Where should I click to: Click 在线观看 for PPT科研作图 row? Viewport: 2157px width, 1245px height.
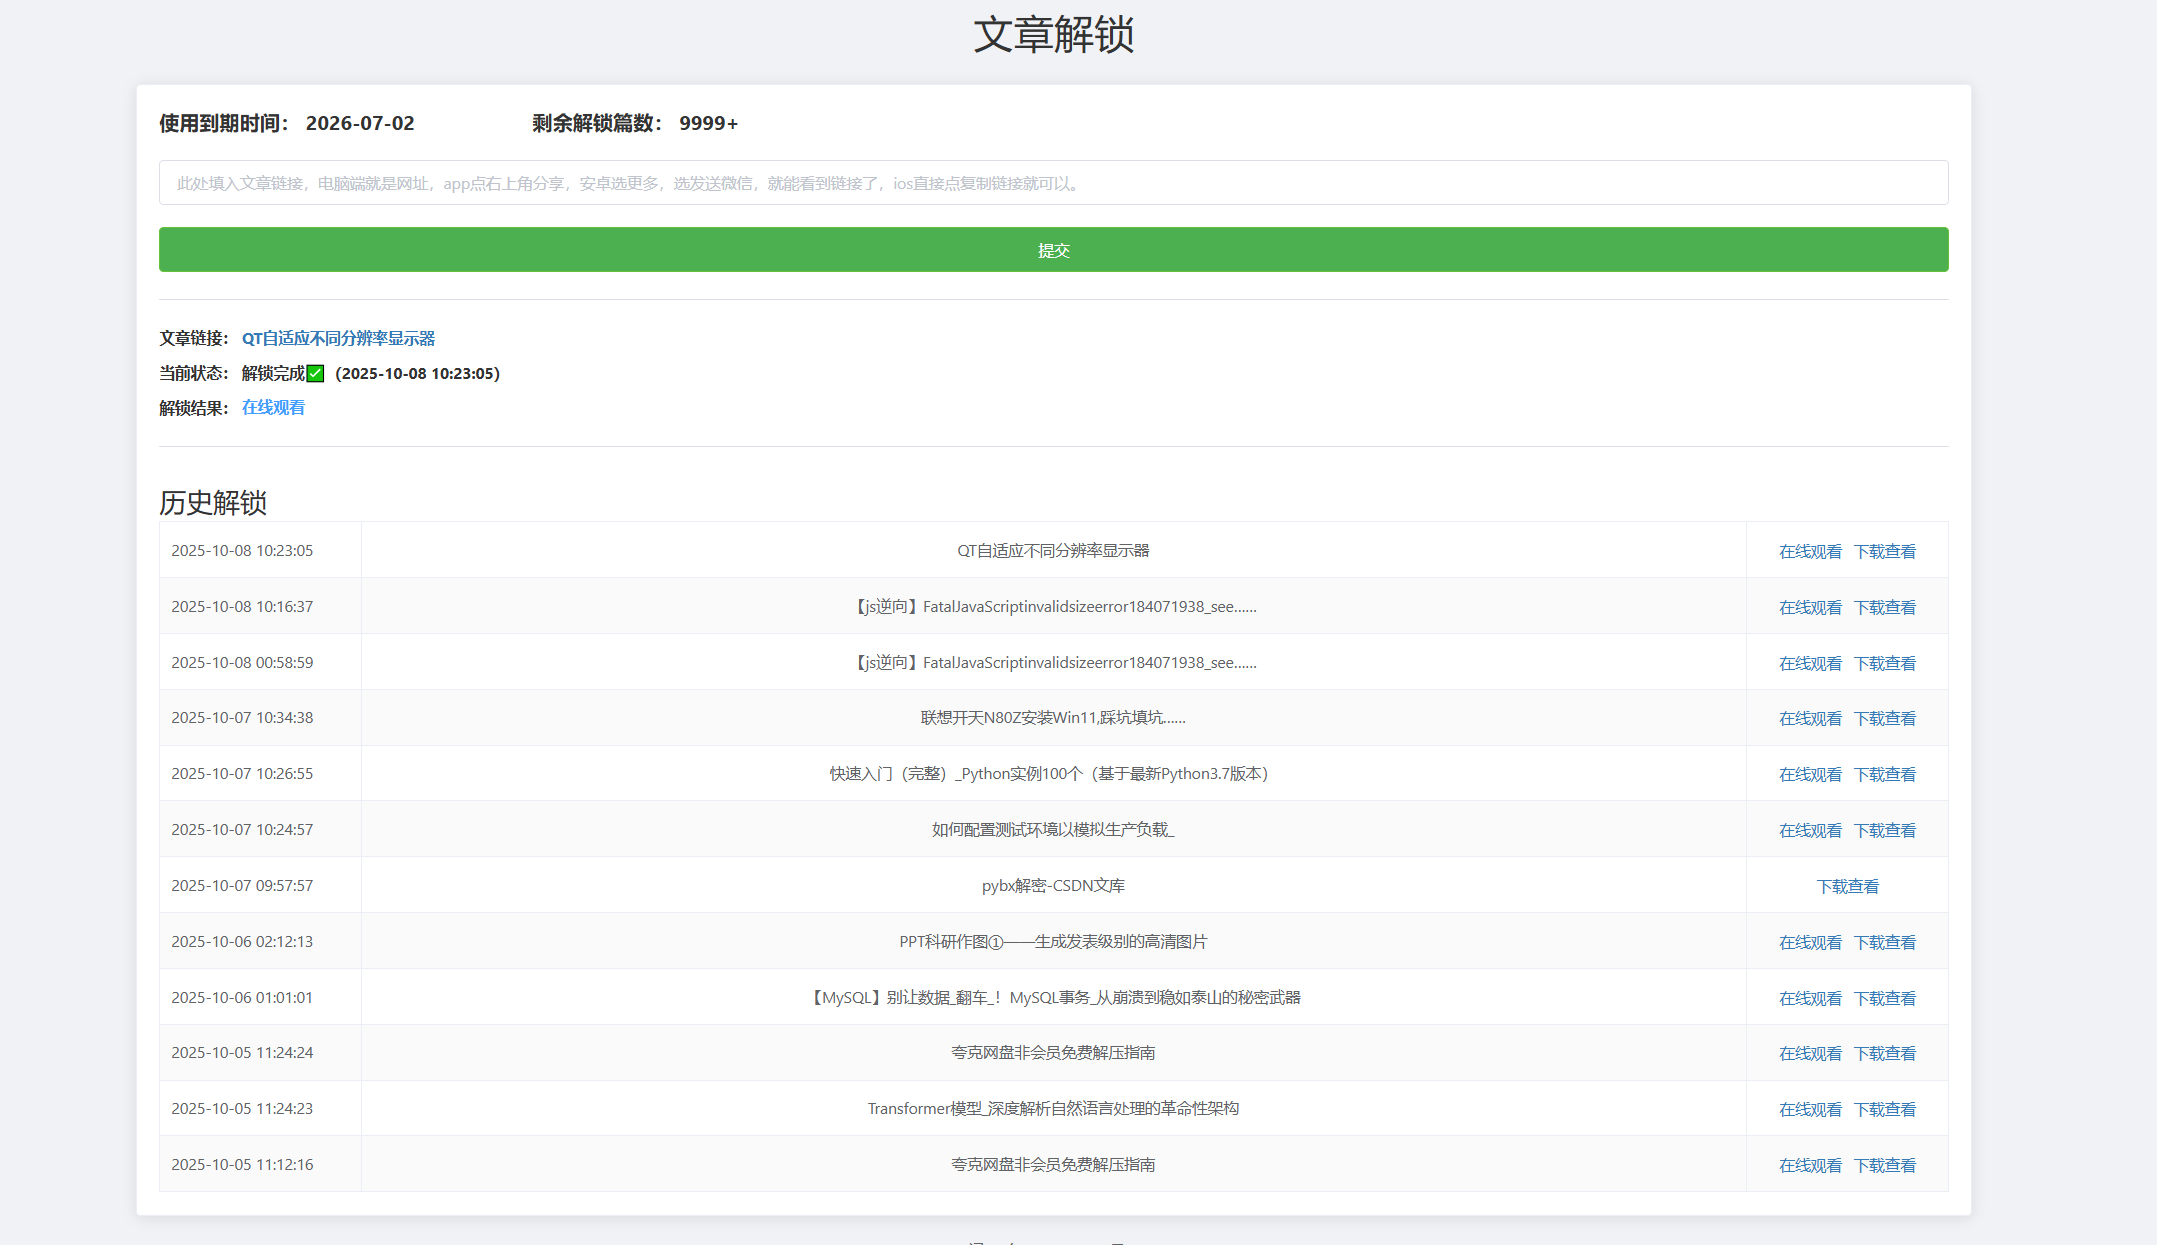pyautogui.click(x=1809, y=942)
